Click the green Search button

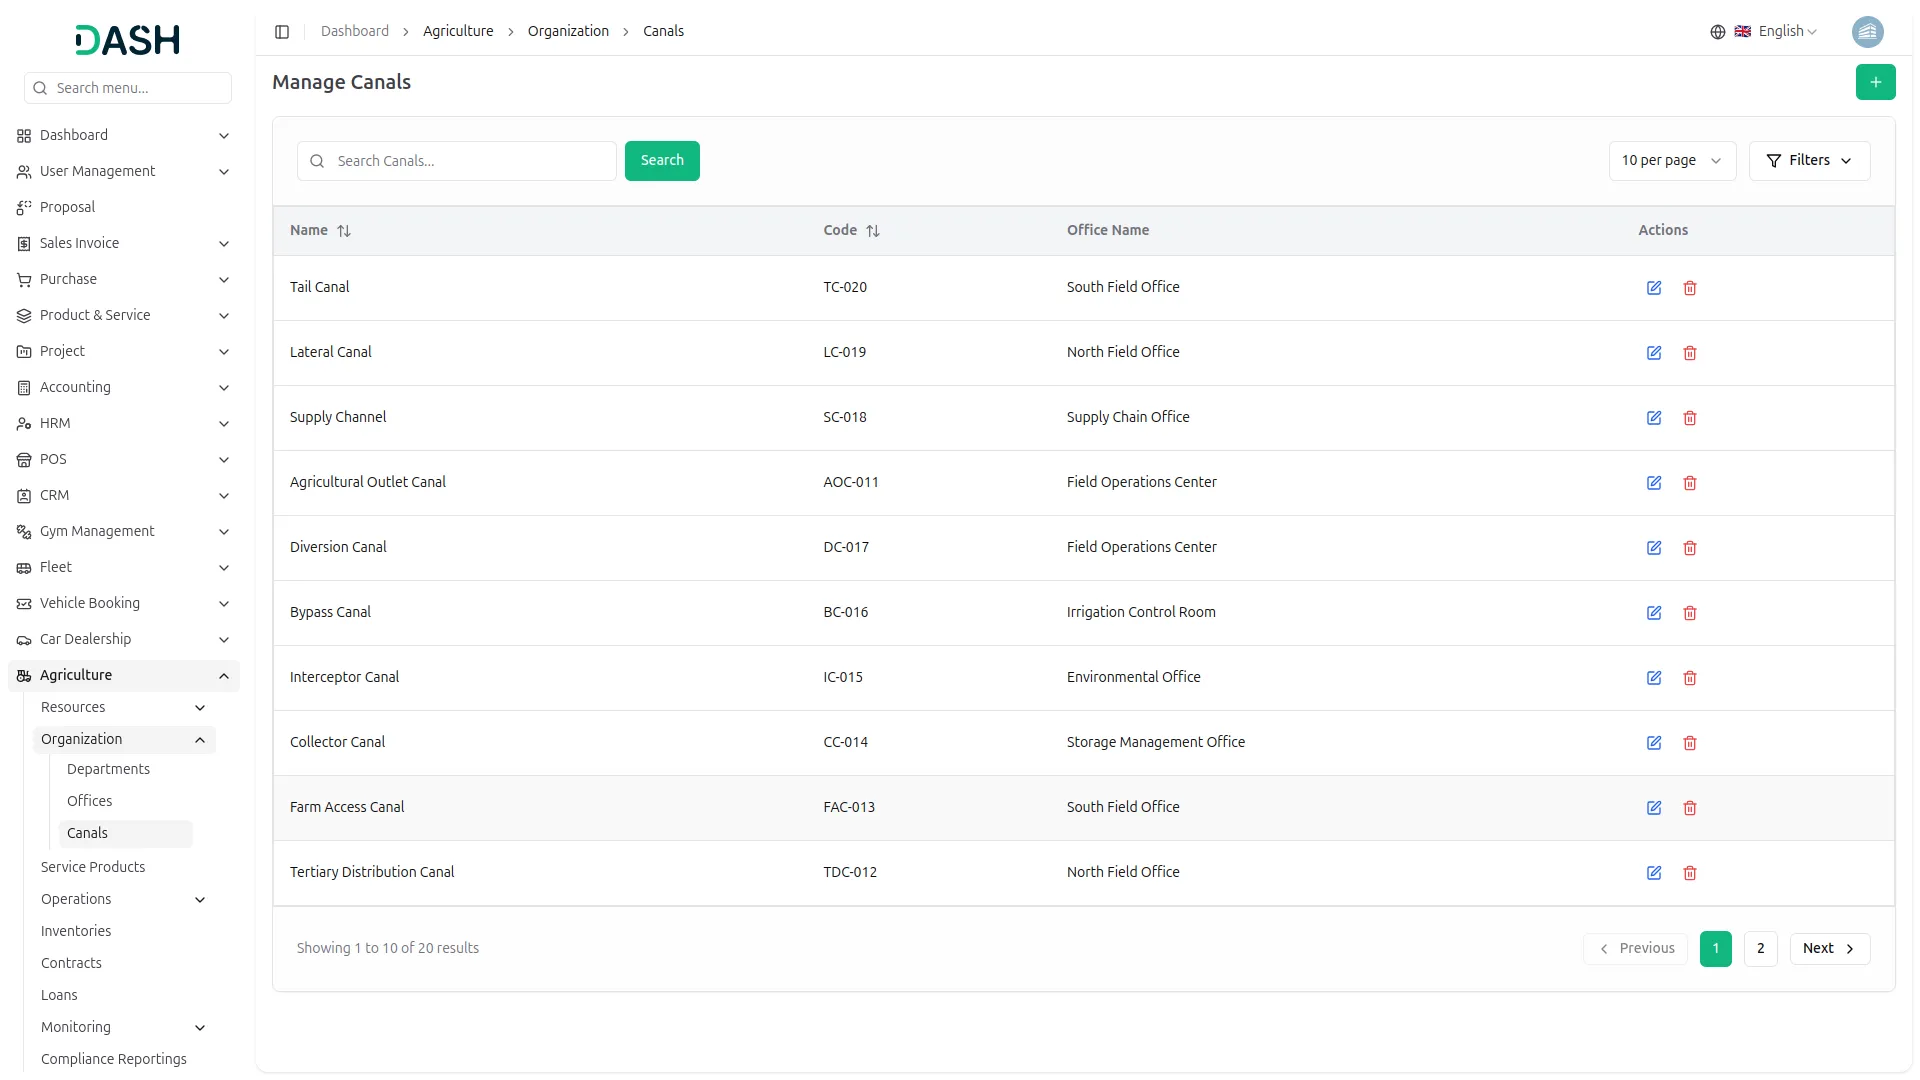(662, 161)
